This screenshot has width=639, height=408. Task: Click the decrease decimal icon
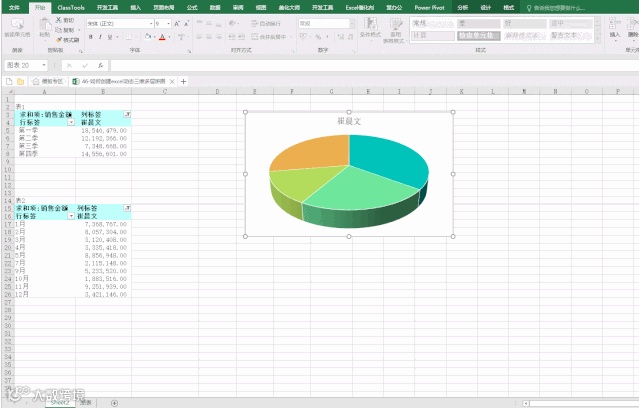coord(350,37)
